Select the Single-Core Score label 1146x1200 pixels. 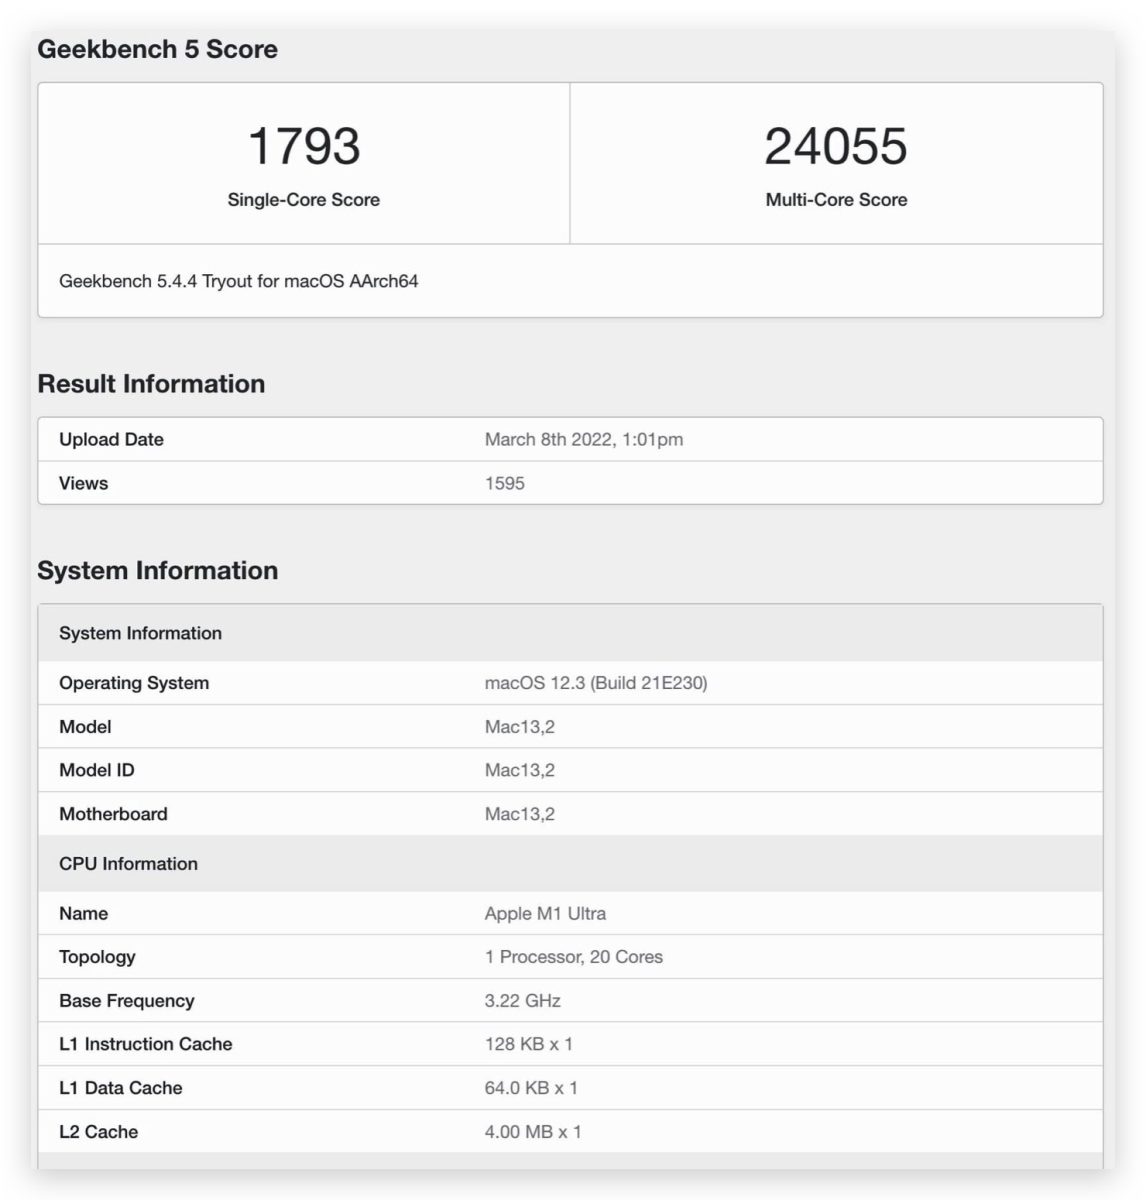[303, 200]
